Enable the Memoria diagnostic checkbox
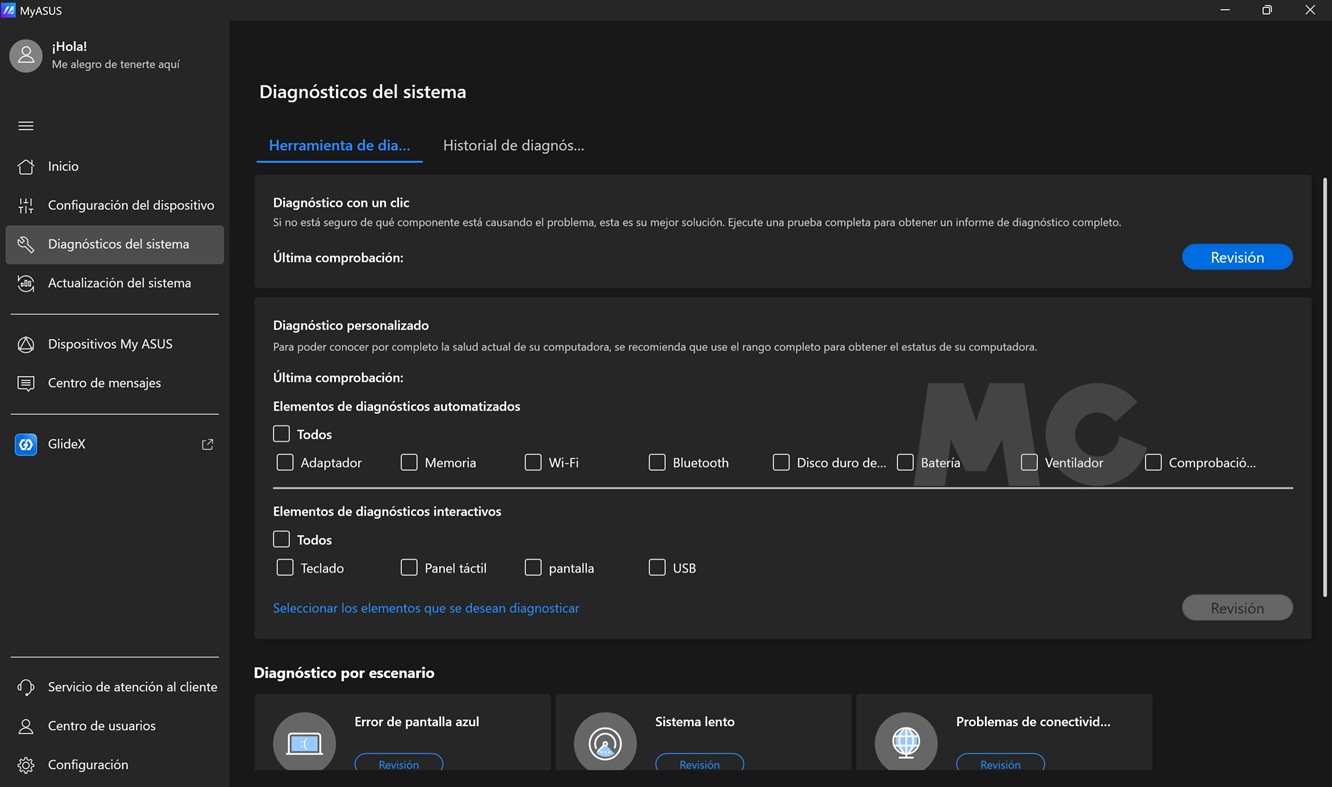 click(409, 462)
